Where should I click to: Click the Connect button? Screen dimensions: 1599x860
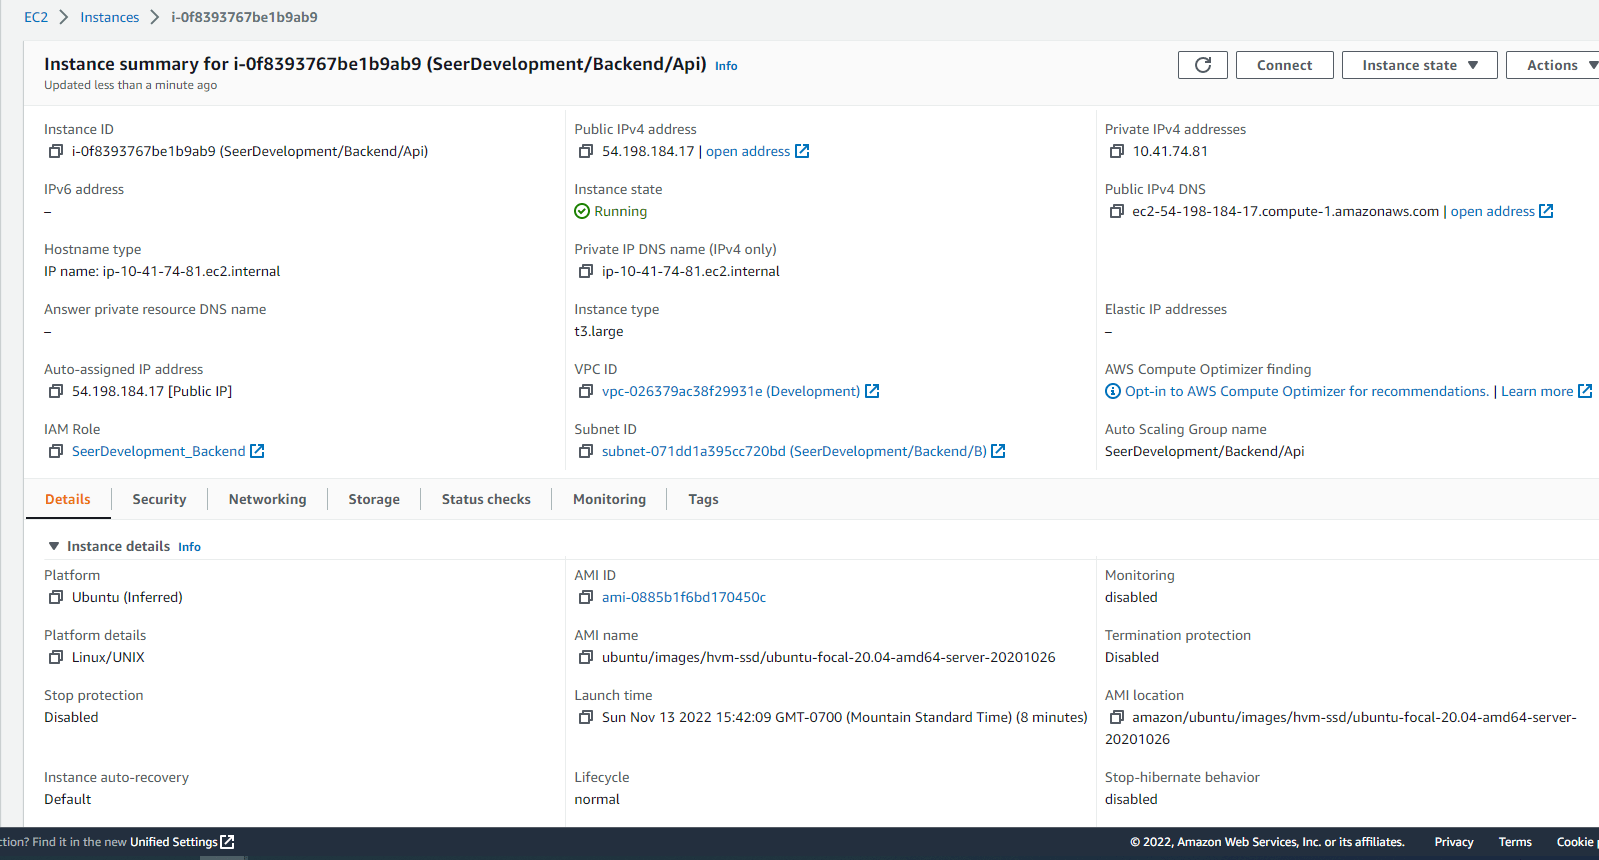click(1284, 65)
